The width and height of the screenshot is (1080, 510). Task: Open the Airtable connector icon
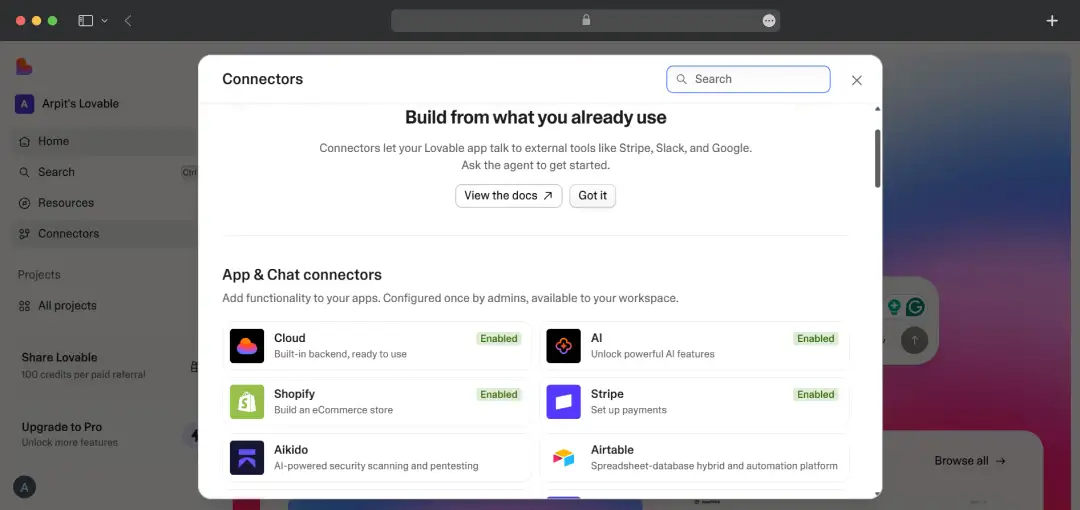563,458
